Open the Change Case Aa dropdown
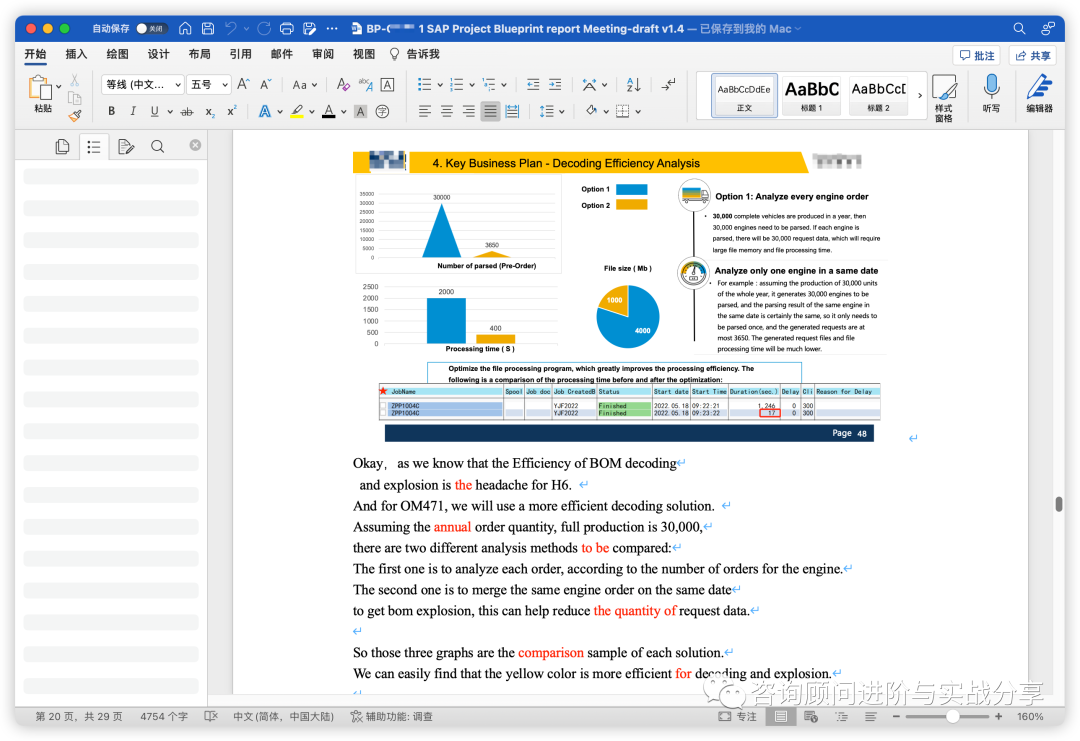 (x=304, y=85)
